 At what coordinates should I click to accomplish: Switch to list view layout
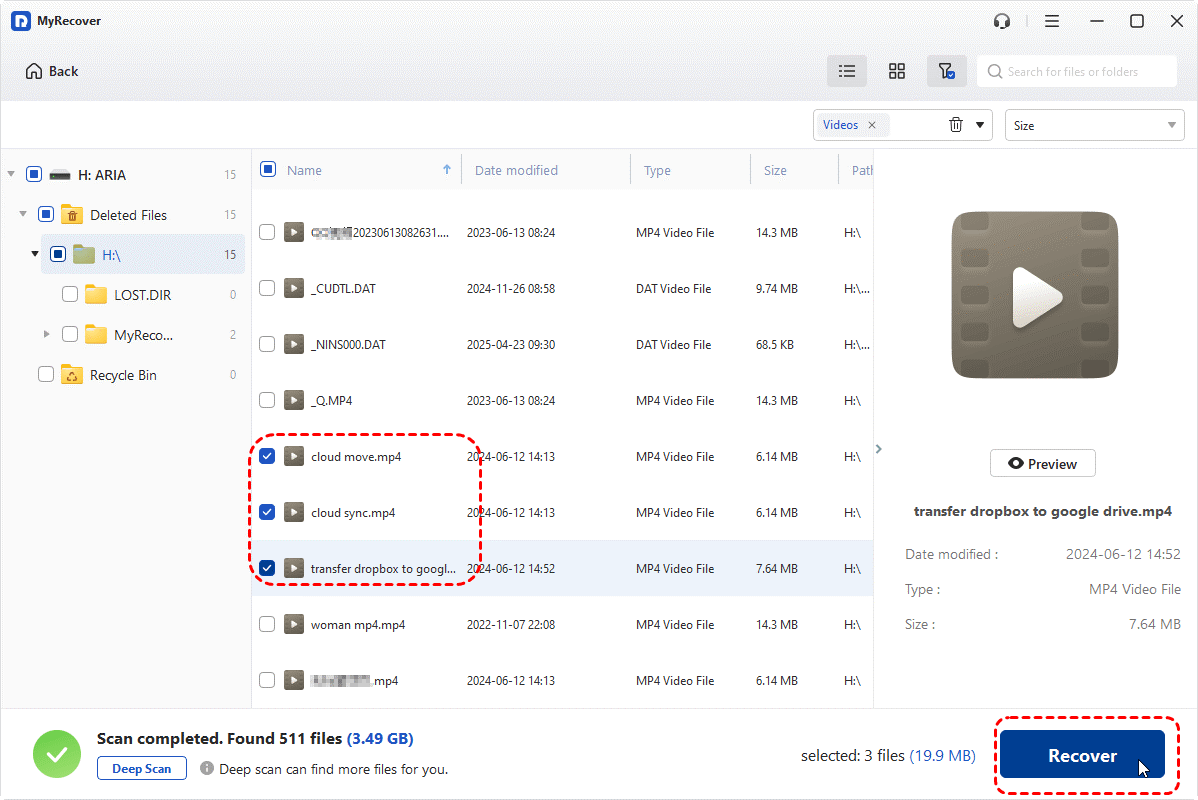847,71
